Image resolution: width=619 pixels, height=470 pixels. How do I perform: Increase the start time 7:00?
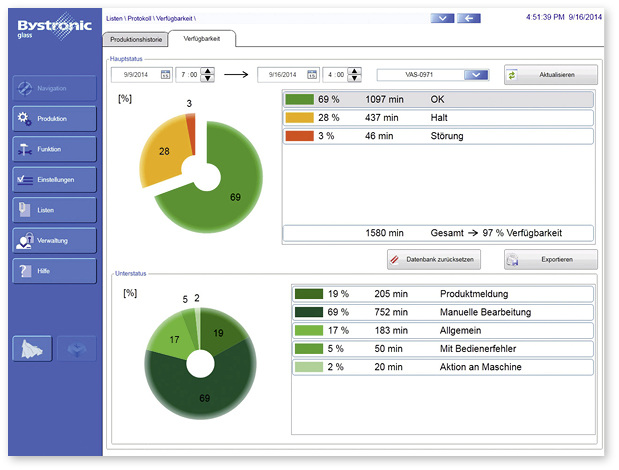pos(208,71)
